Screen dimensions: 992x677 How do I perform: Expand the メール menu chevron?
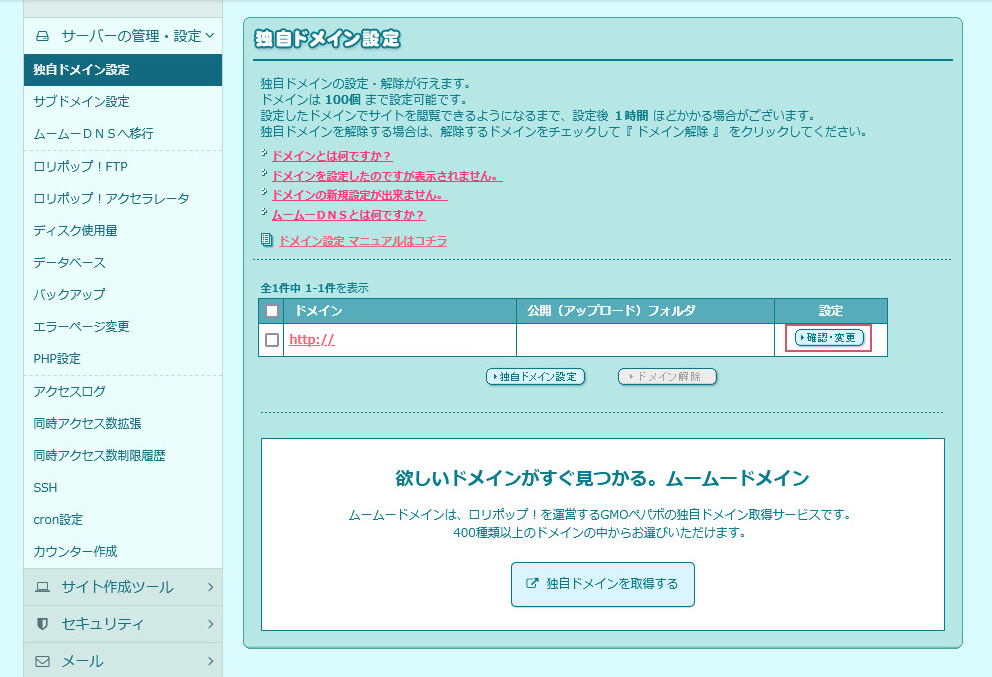pos(210,661)
